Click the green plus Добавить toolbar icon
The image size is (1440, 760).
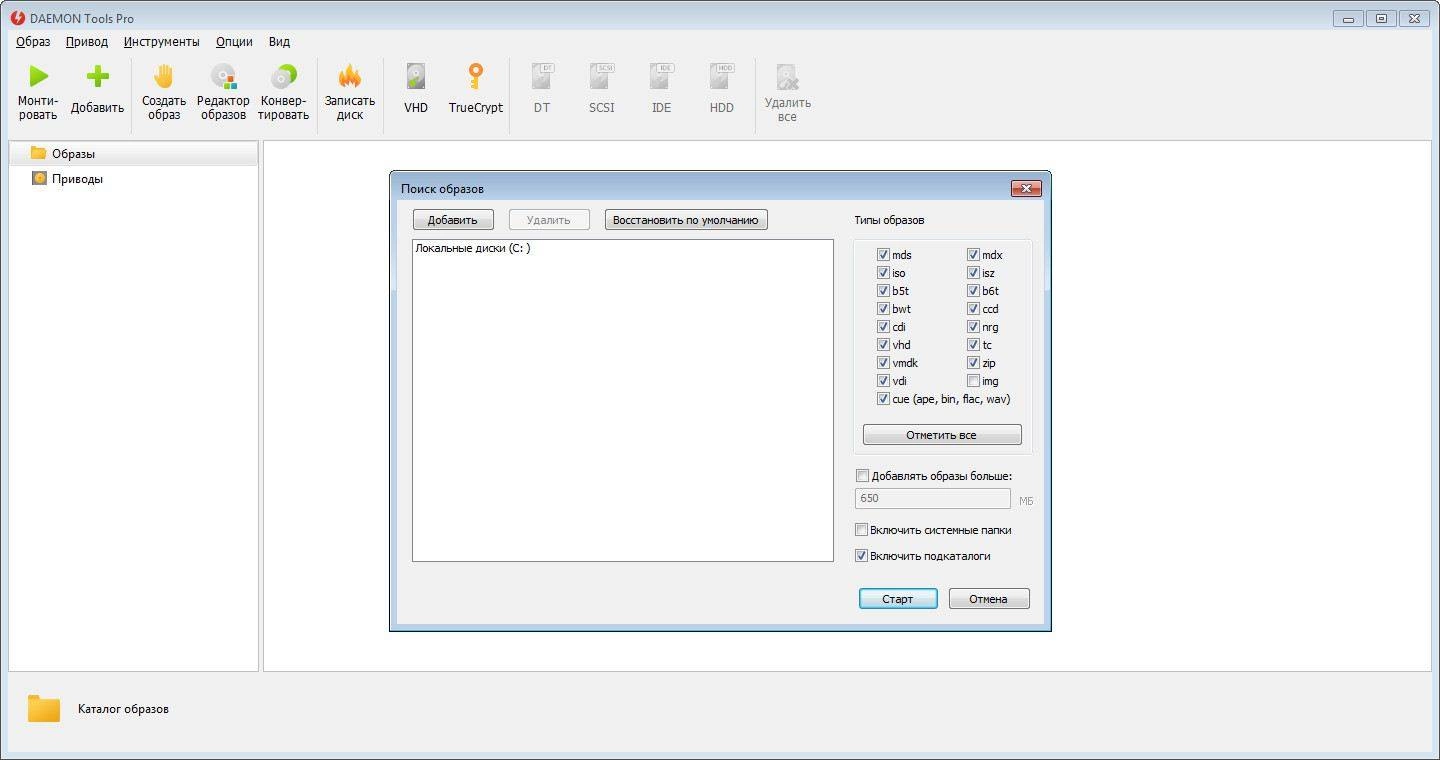pos(97,76)
